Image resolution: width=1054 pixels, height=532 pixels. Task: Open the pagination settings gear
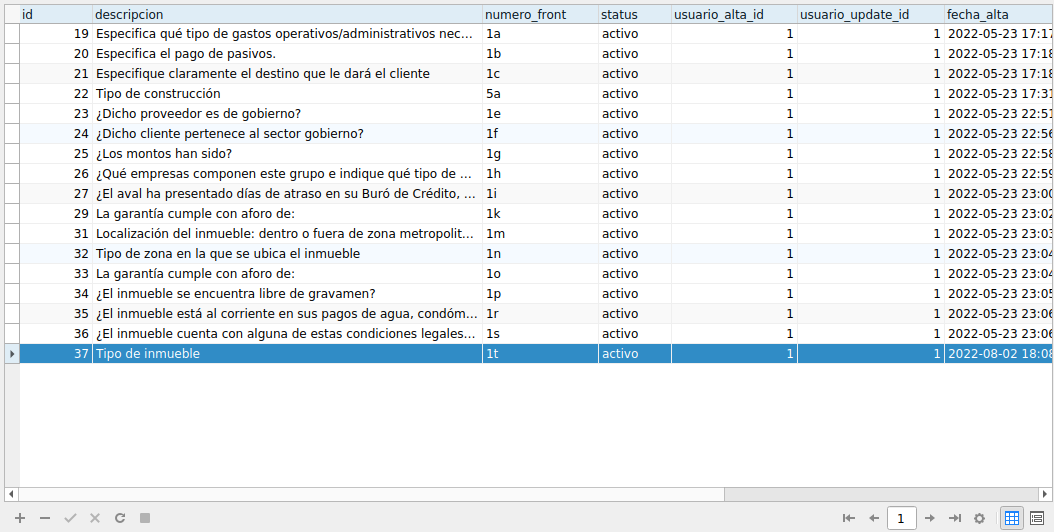click(x=980, y=518)
